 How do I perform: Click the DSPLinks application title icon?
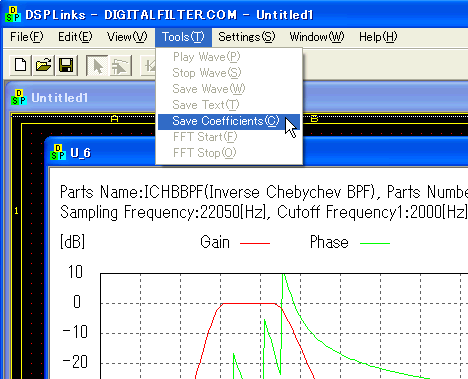(x=13, y=14)
